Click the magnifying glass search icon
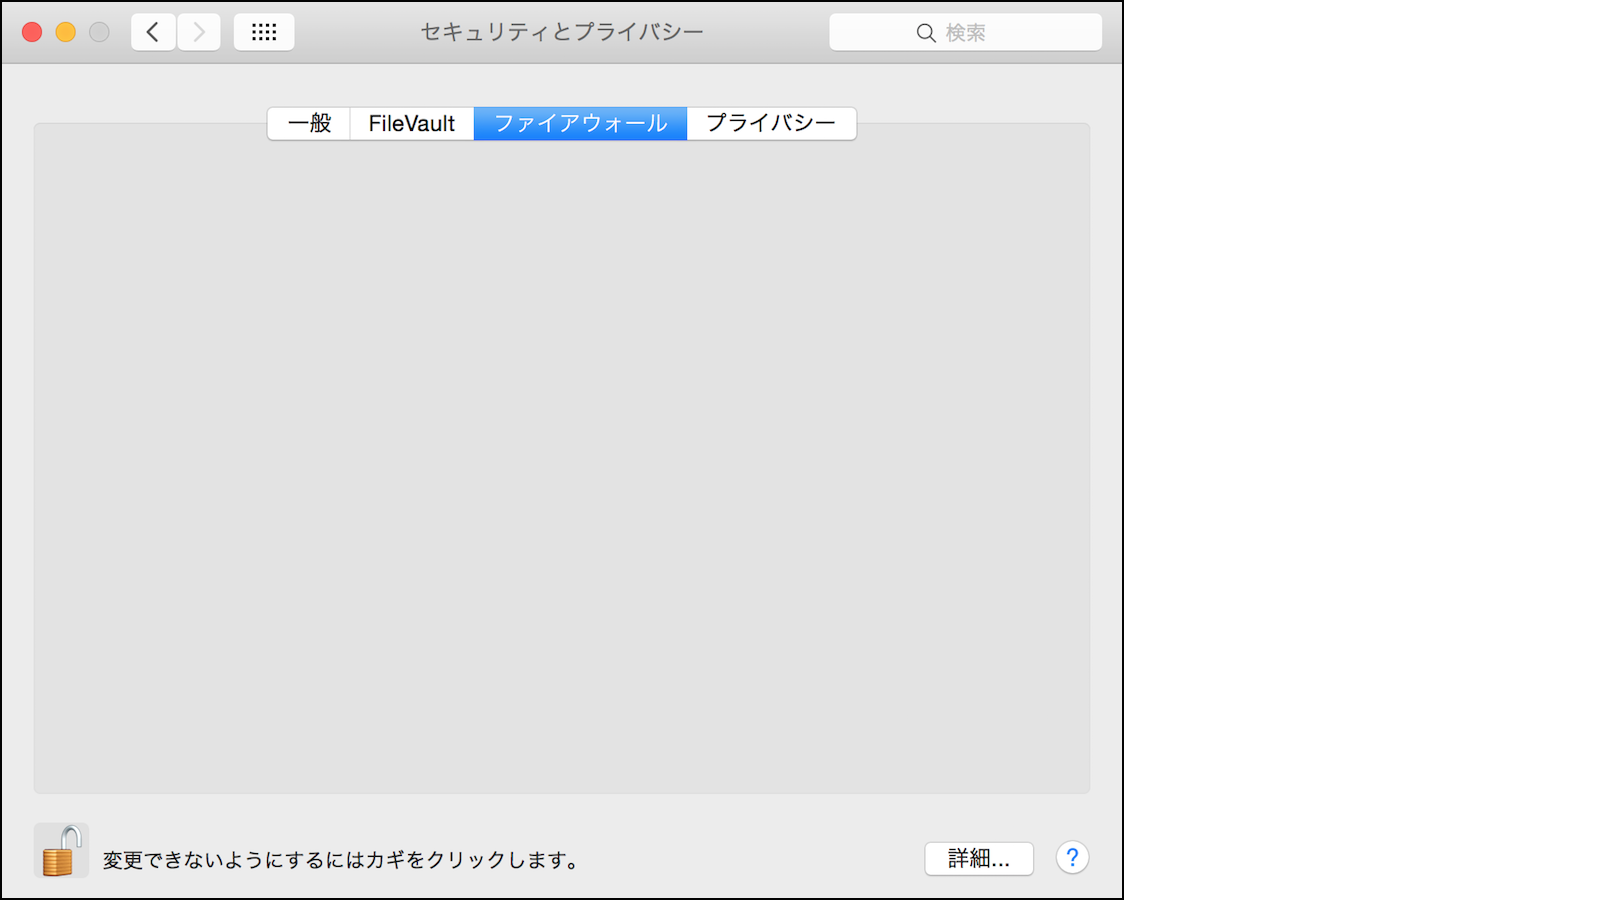The width and height of the screenshot is (1600, 900). 926,33
